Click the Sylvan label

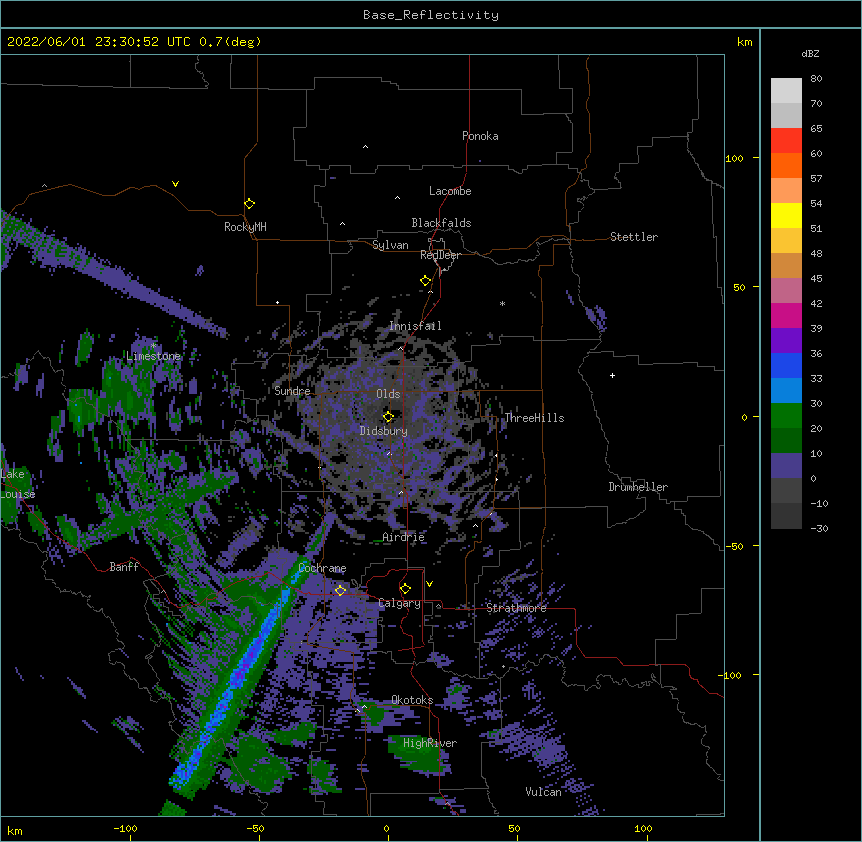[390, 245]
